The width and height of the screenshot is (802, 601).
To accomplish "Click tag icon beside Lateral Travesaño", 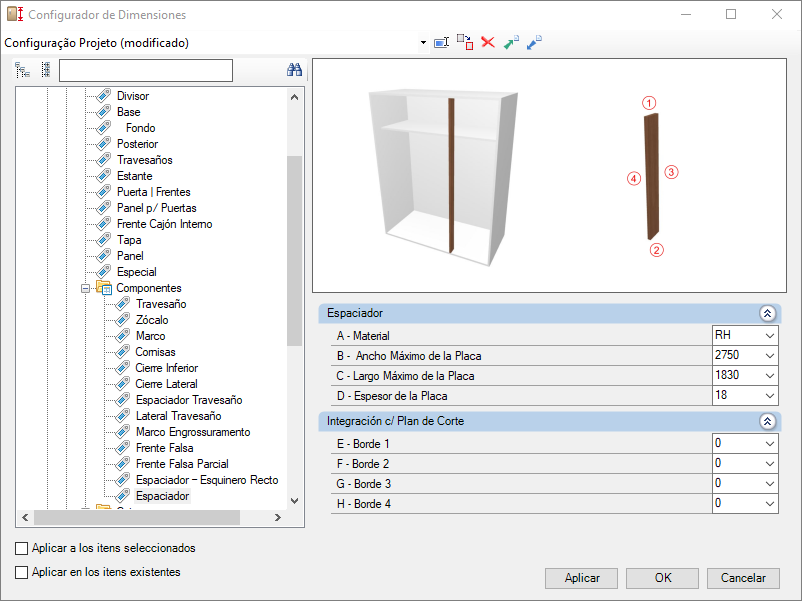I will 123,416.
